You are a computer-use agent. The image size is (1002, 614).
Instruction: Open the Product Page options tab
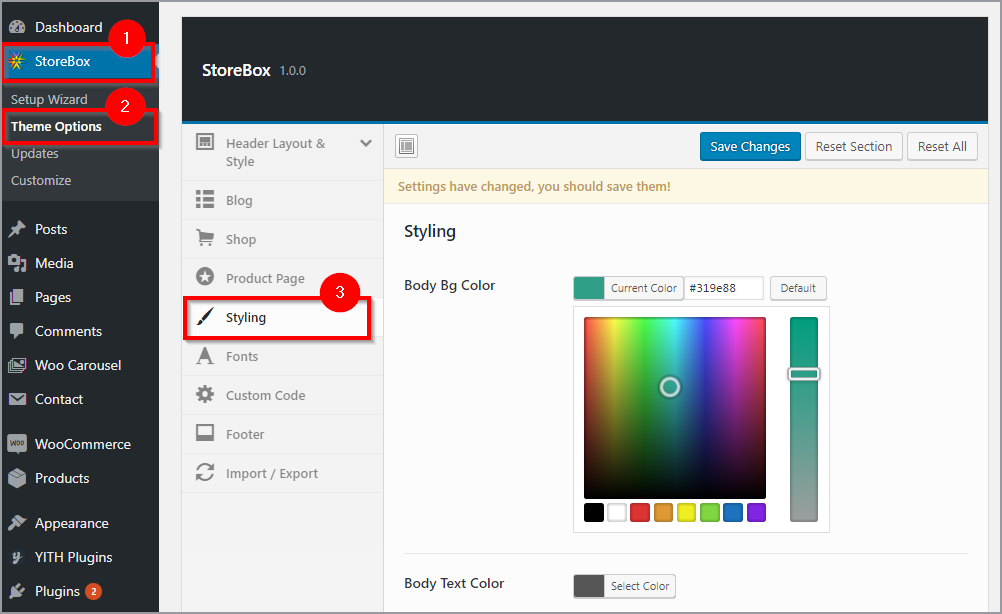(x=283, y=278)
